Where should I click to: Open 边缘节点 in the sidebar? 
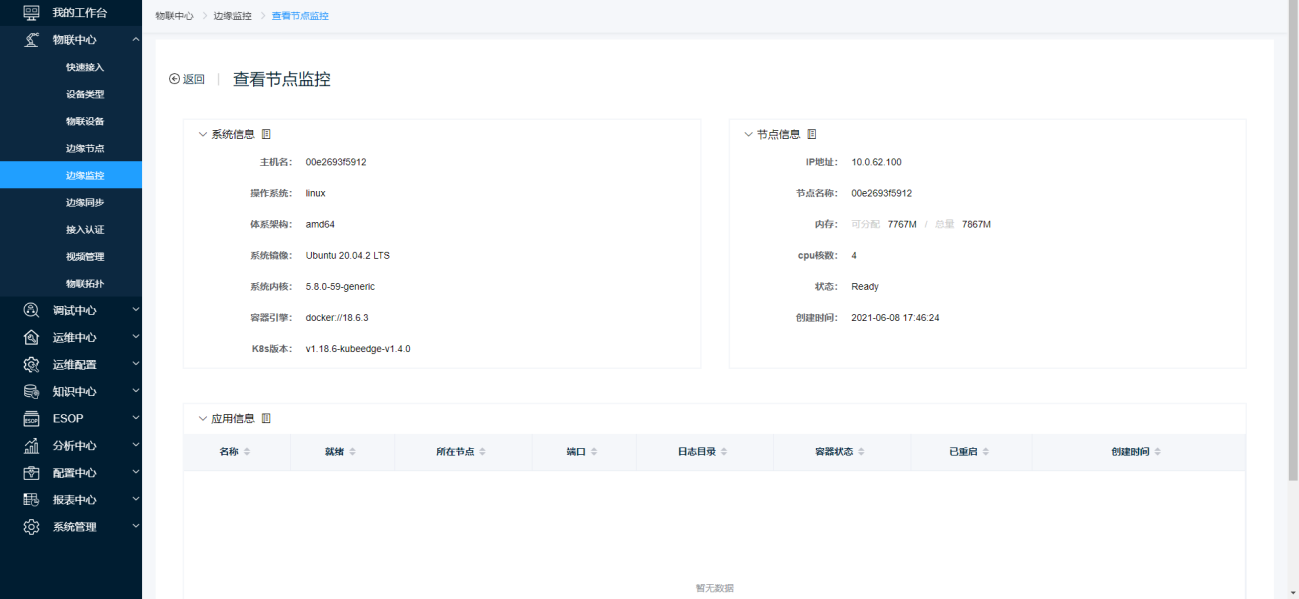pyautogui.click(x=85, y=148)
